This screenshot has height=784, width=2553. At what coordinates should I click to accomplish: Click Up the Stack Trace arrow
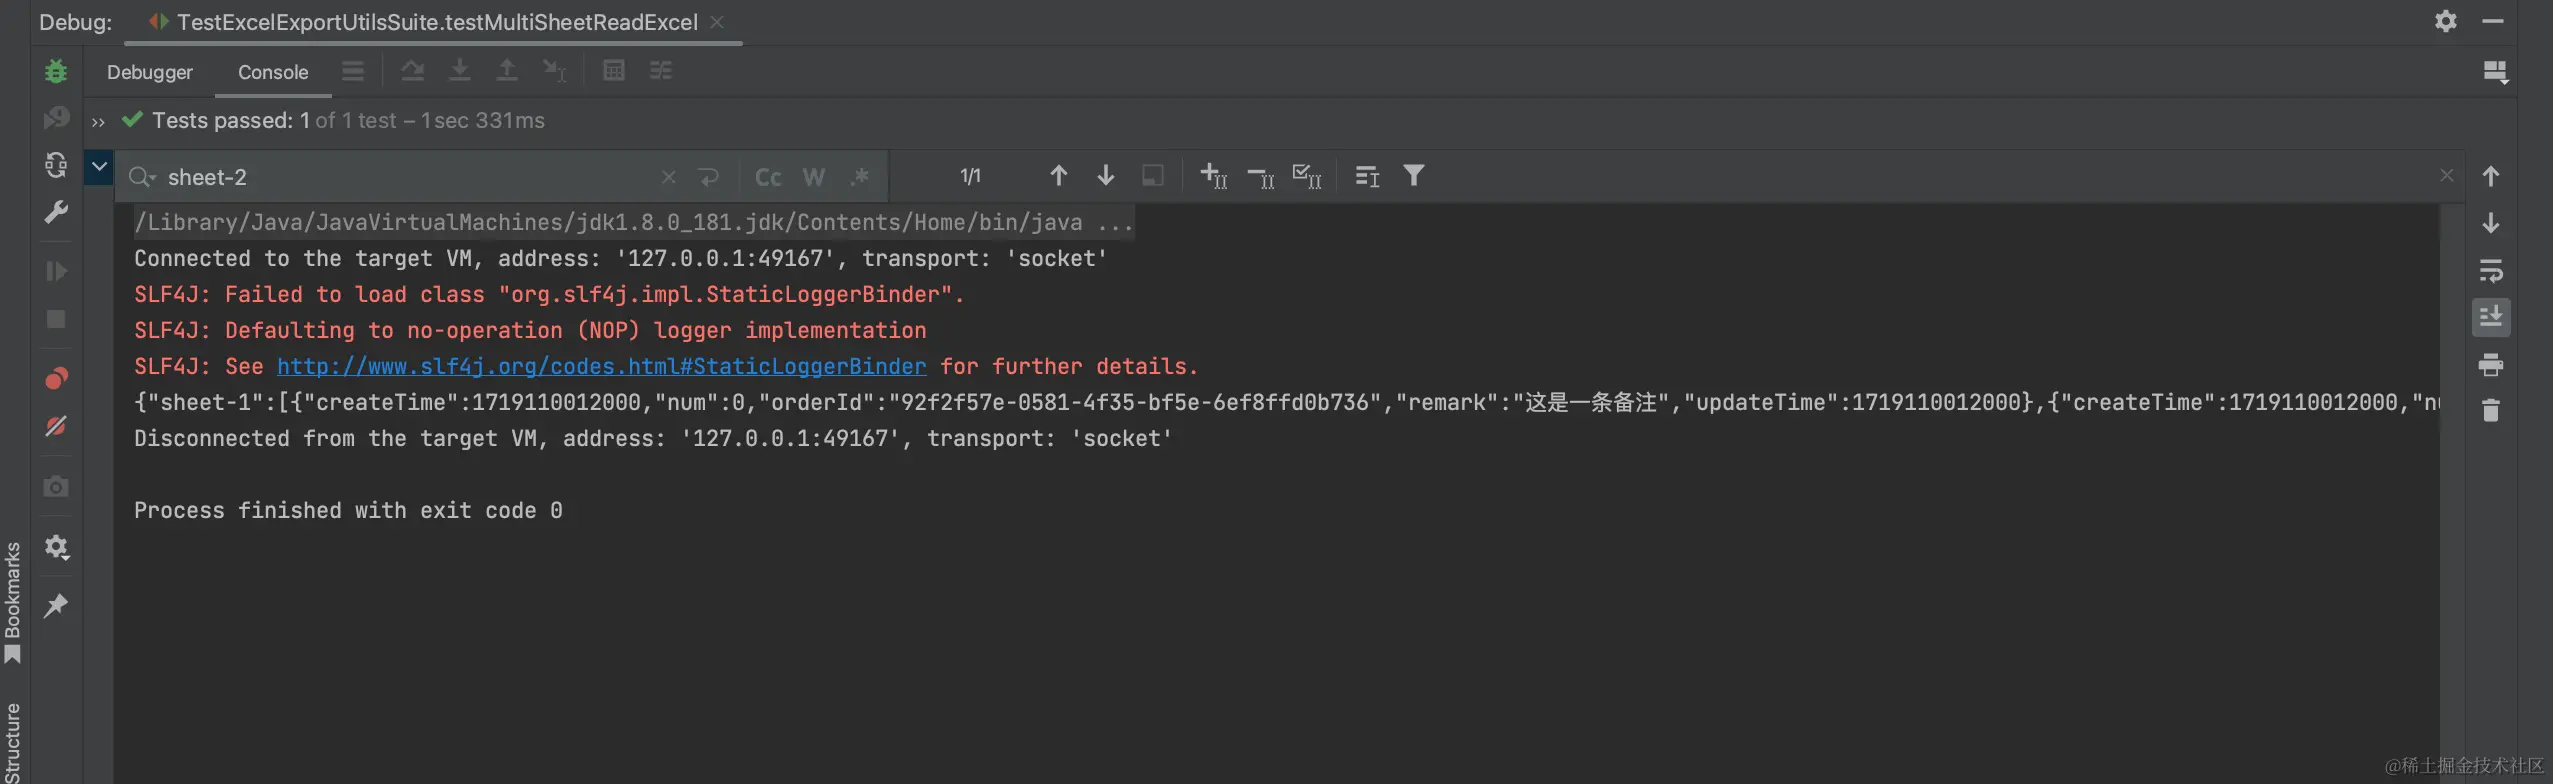click(x=2491, y=176)
